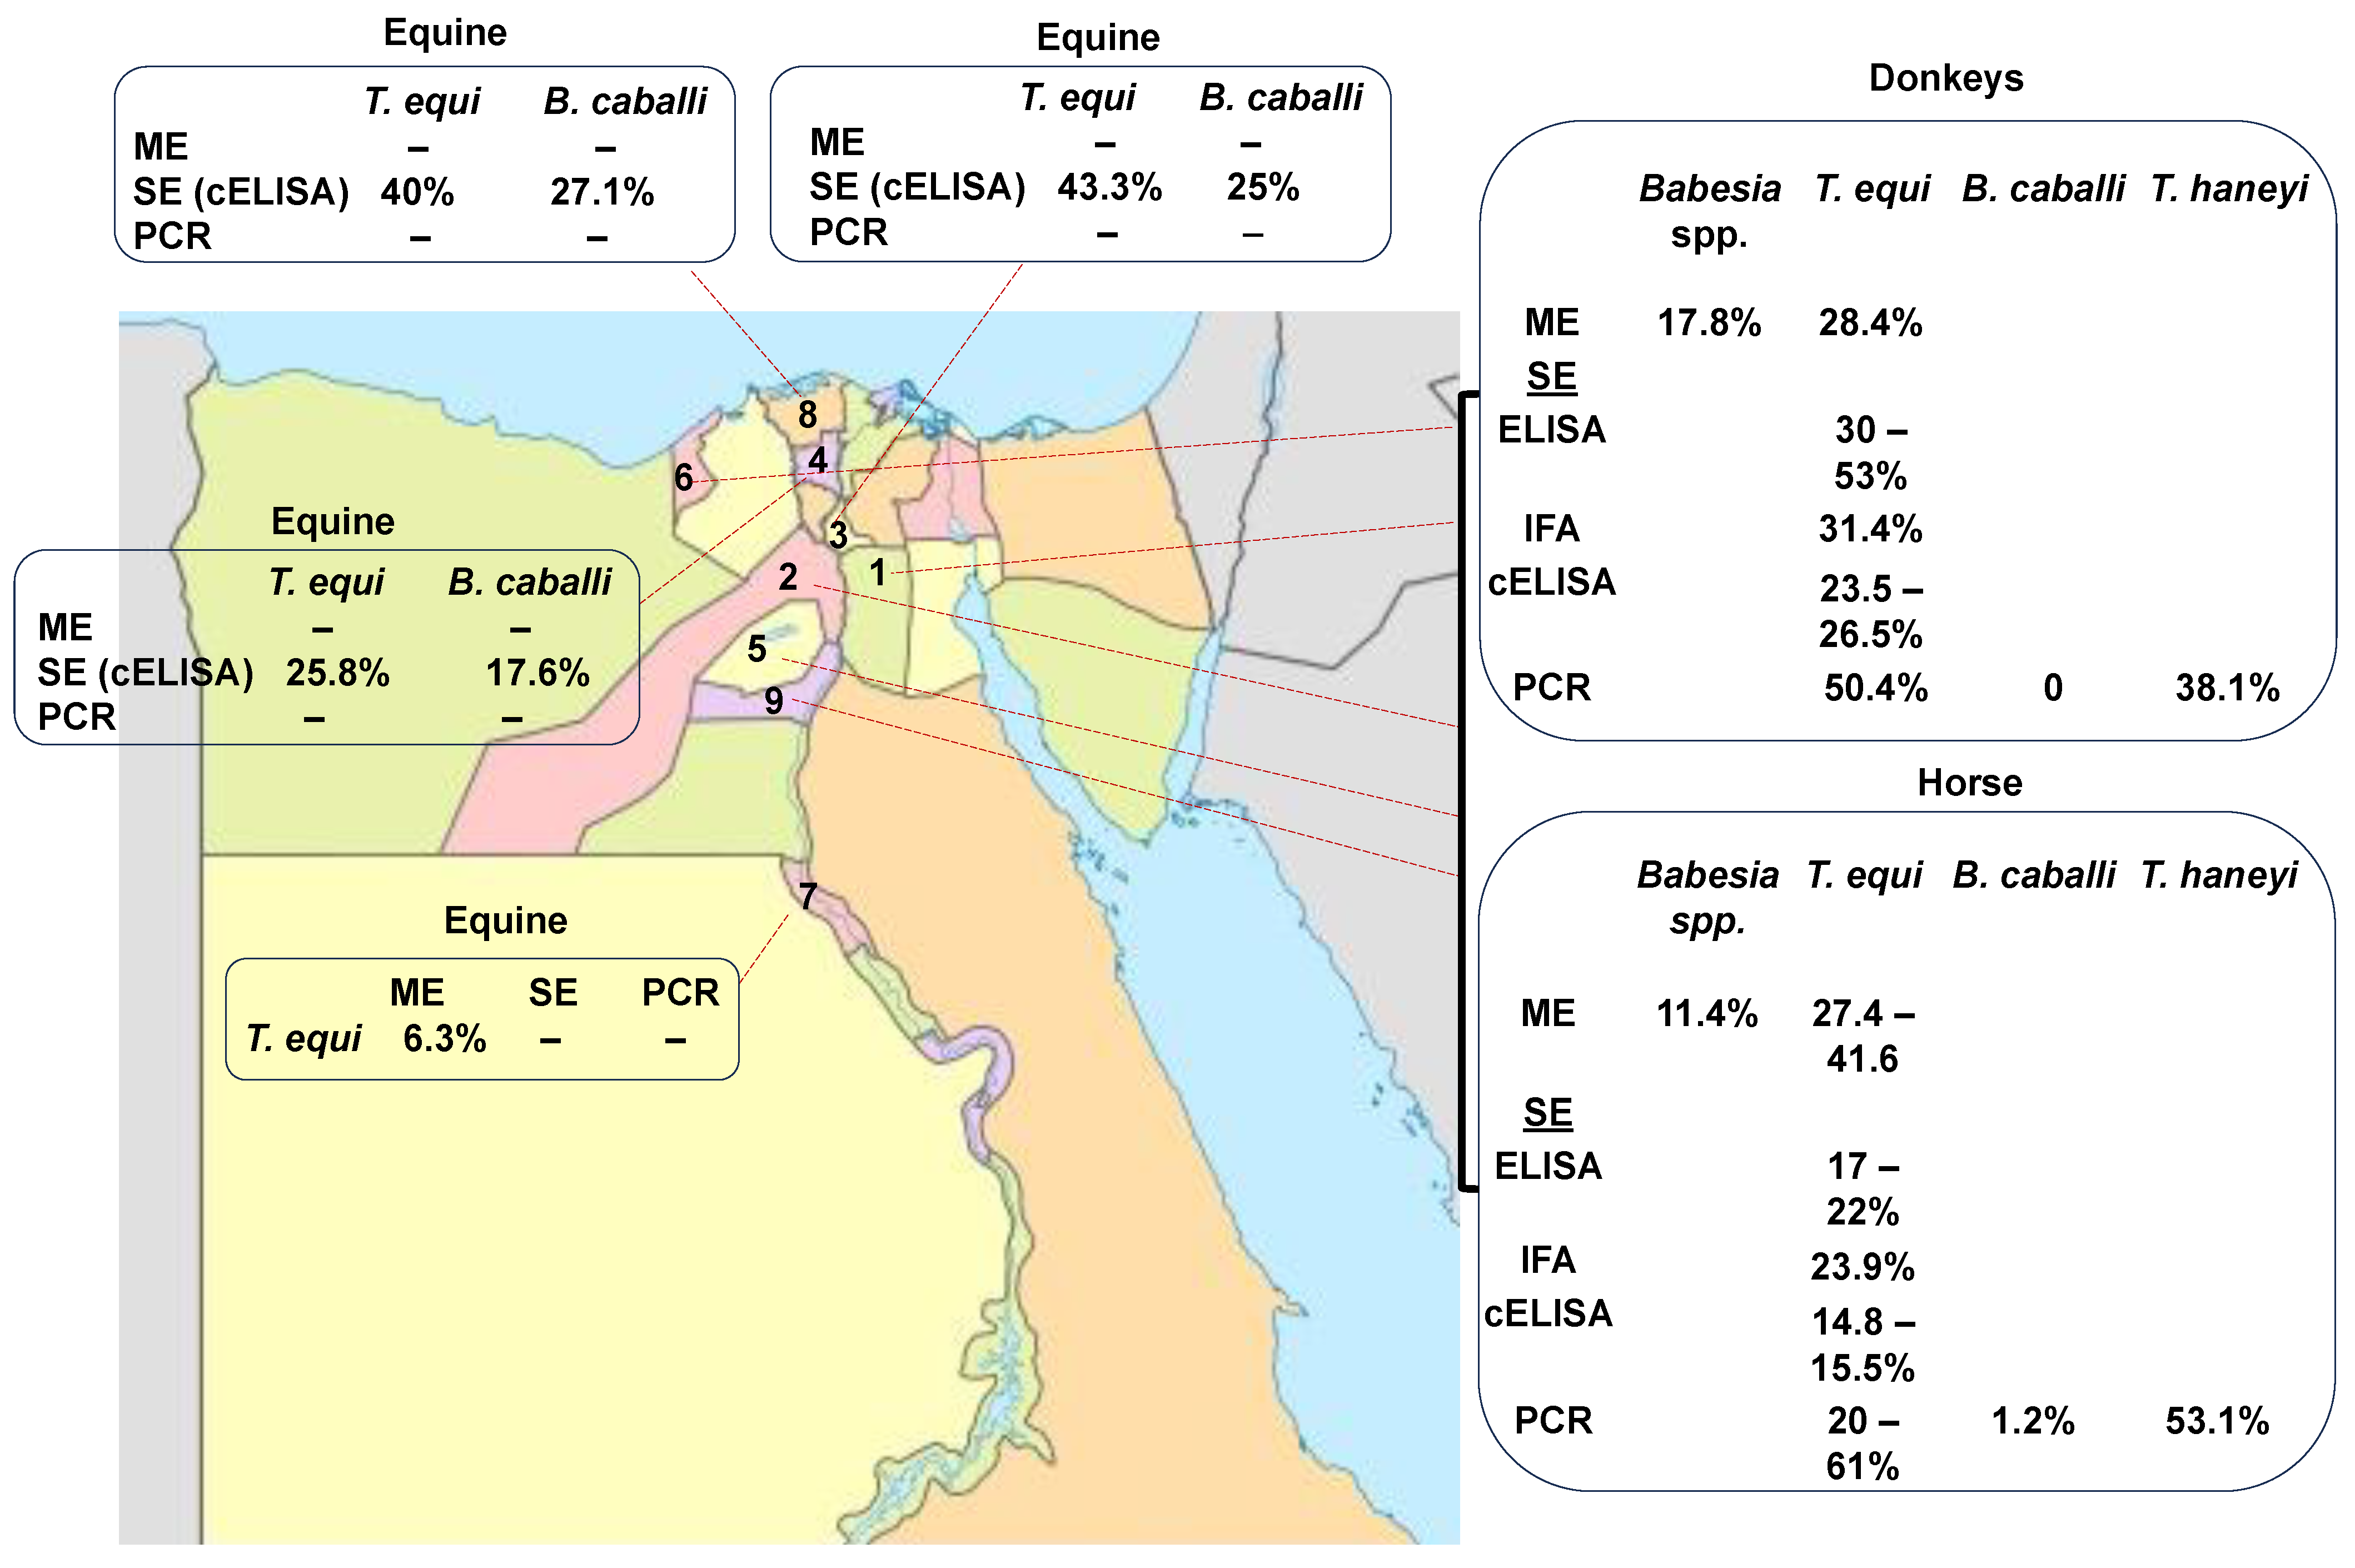Select map marker number 5
Image resolution: width=2355 pixels, height=1568 pixels.
click(757, 649)
